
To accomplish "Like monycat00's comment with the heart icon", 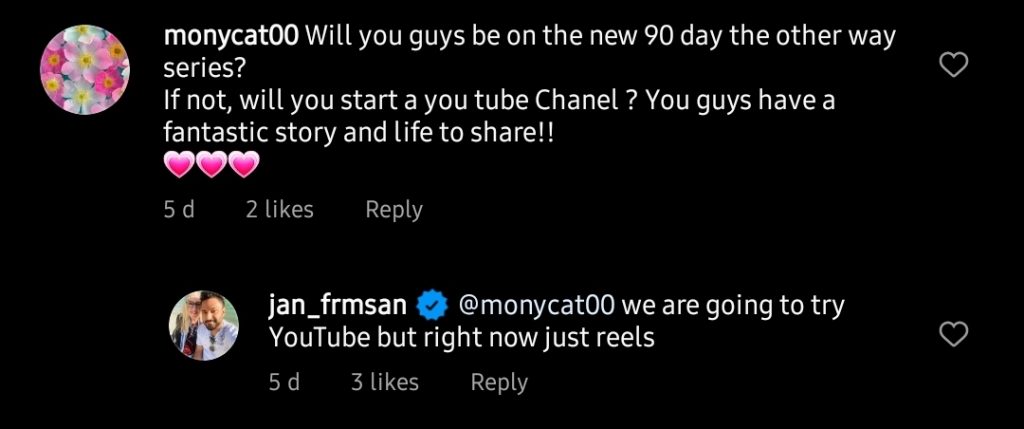I will pos(955,66).
